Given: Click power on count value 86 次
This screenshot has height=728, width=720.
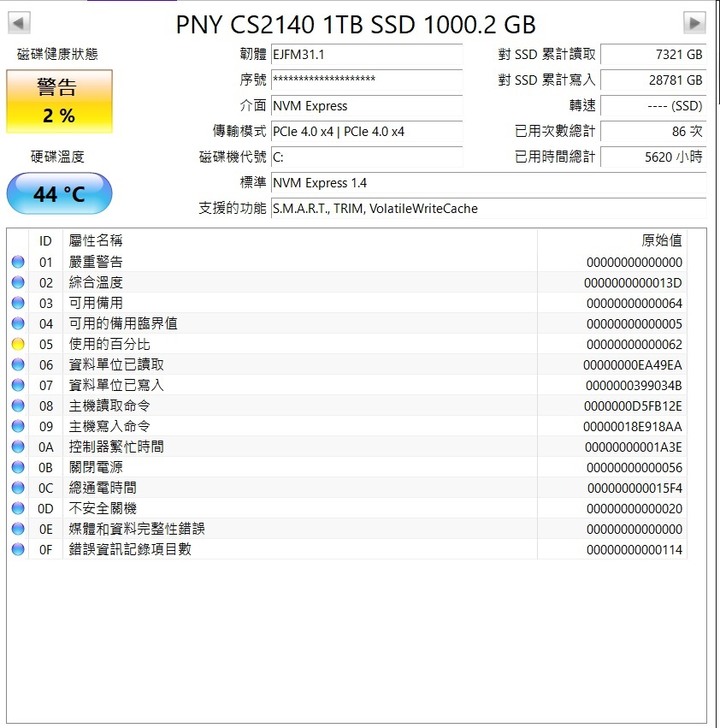Looking at the screenshot, I should tap(653, 131).
